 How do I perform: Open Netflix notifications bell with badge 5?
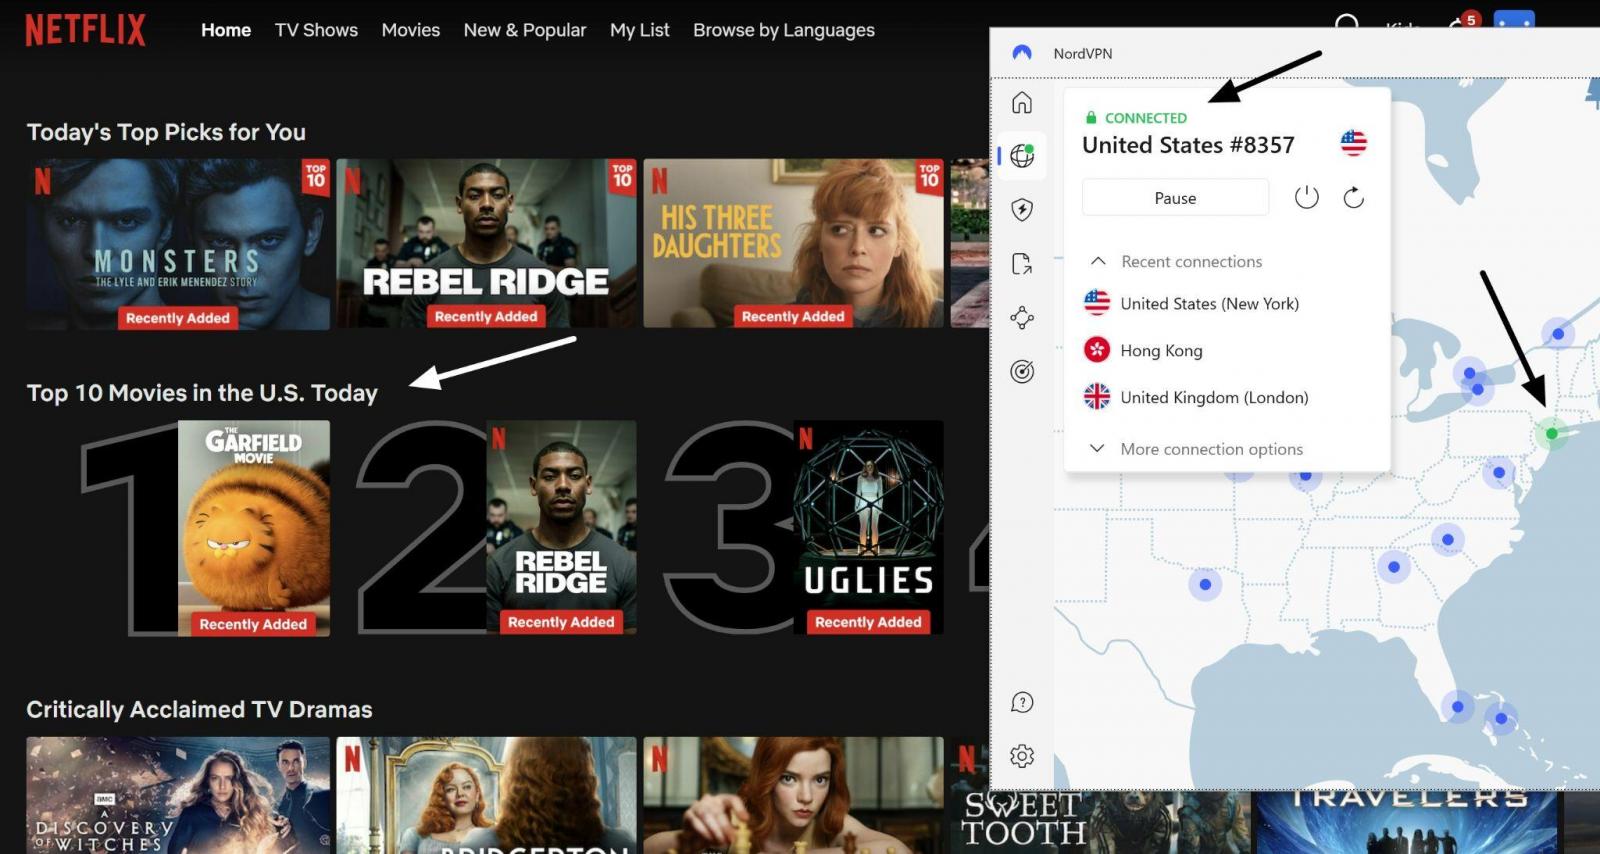click(1461, 22)
